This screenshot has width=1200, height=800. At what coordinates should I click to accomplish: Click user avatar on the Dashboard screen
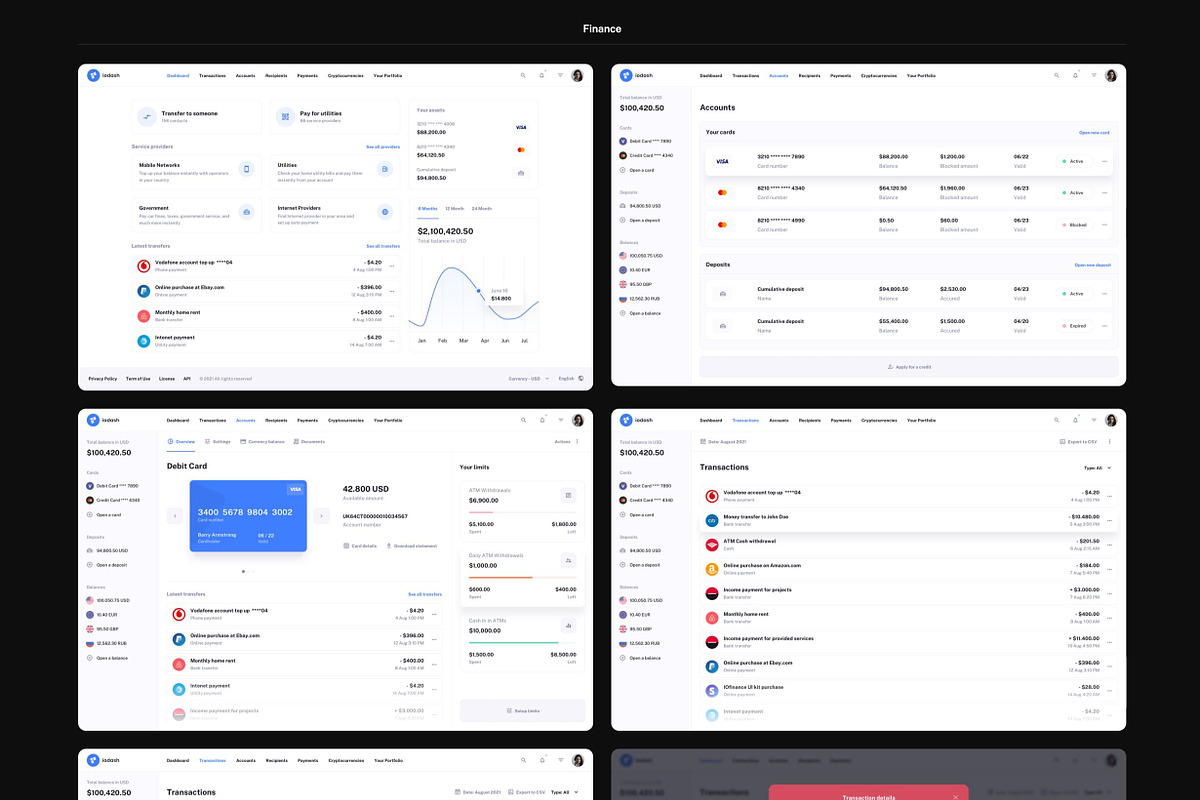577,75
